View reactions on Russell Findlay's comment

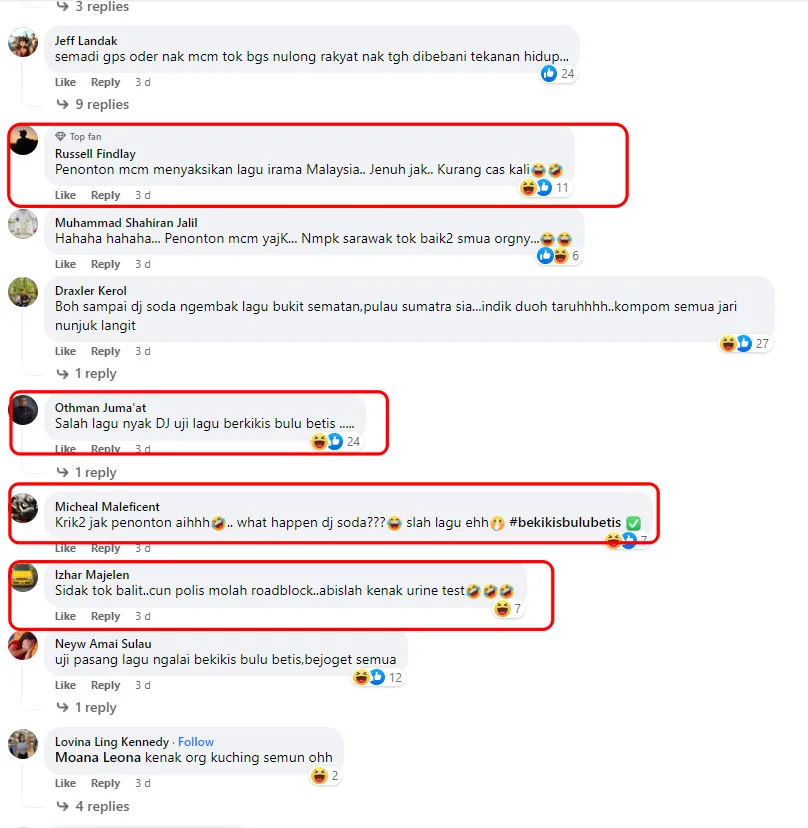click(x=544, y=187)
